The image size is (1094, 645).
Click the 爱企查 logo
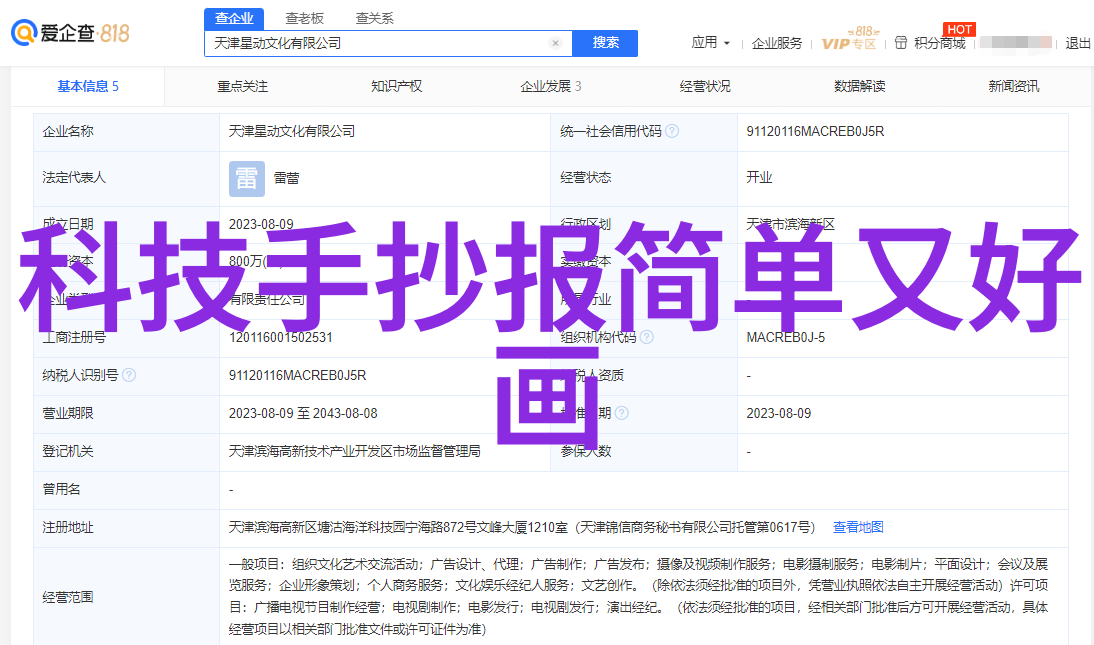click(x=70, y=32)
